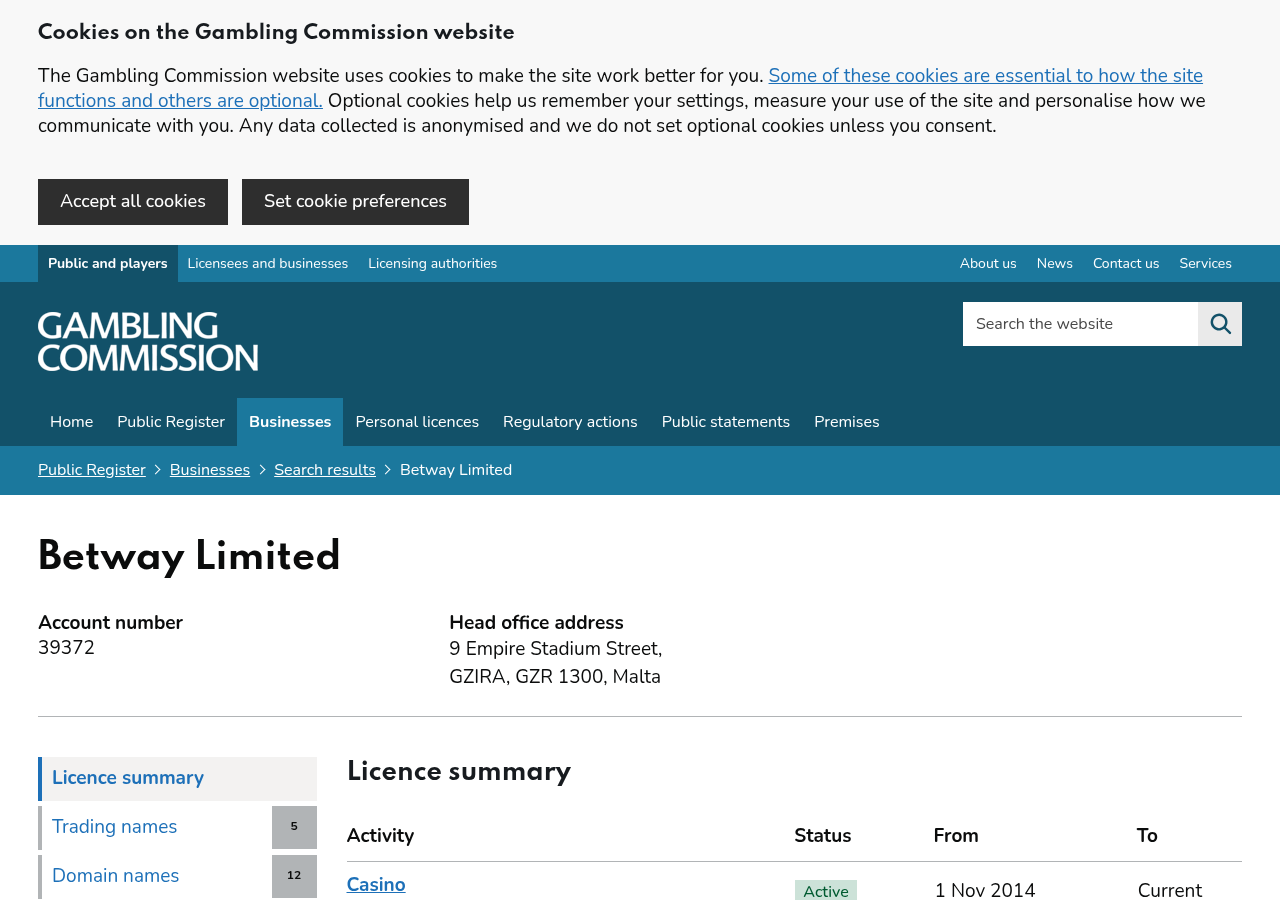1280x900 pixels.
Task: Go to News page
Action: (x=1054, y=264)
